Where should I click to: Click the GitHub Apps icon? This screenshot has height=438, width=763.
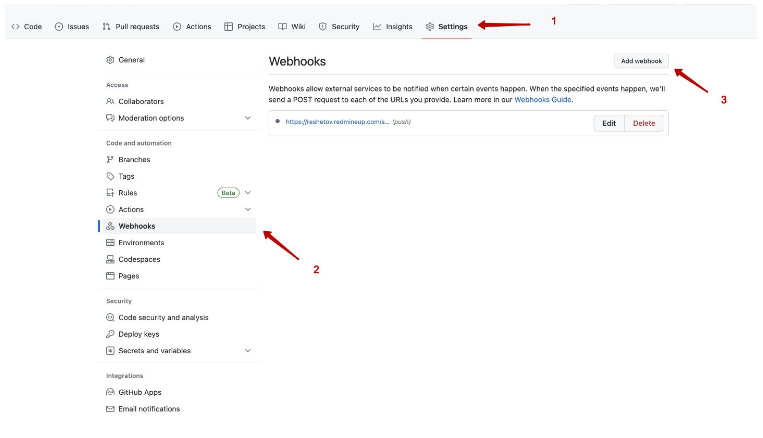[x=110, y=392]
